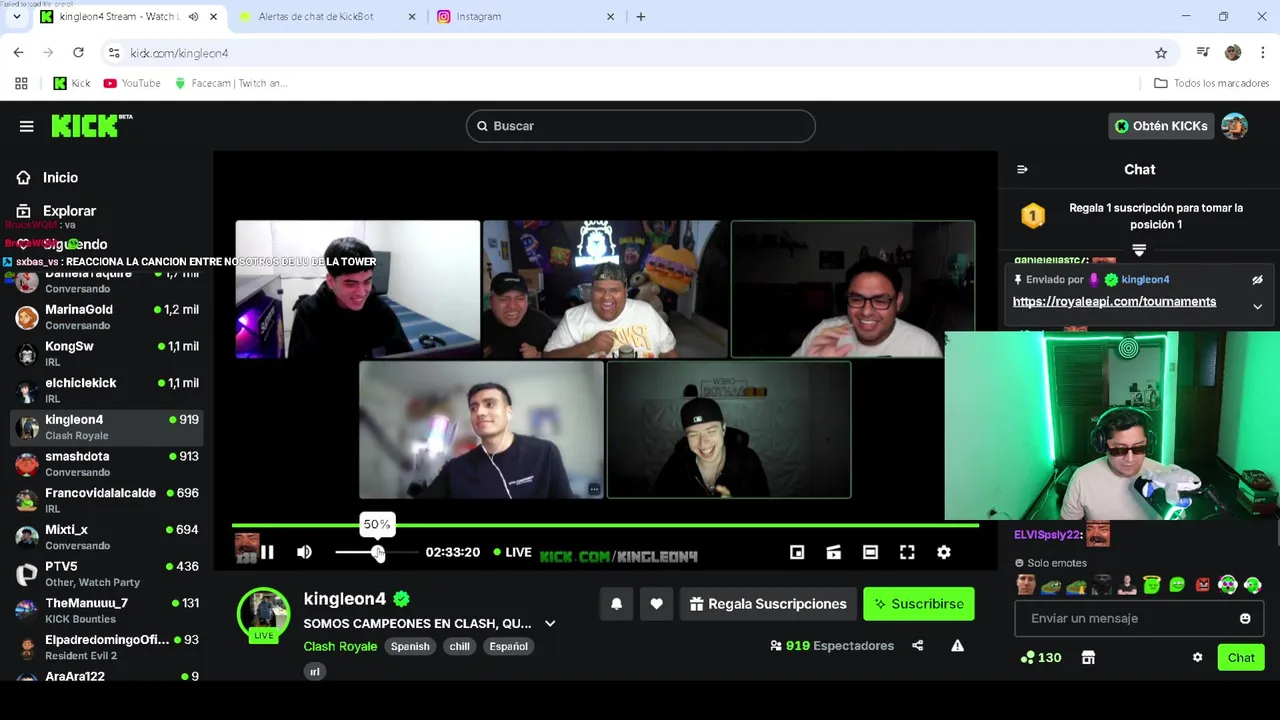Image resolution: width=1280 pixels, height=720 pixels.
Task: Open a new browser tab
Action: tap(641, 17)
